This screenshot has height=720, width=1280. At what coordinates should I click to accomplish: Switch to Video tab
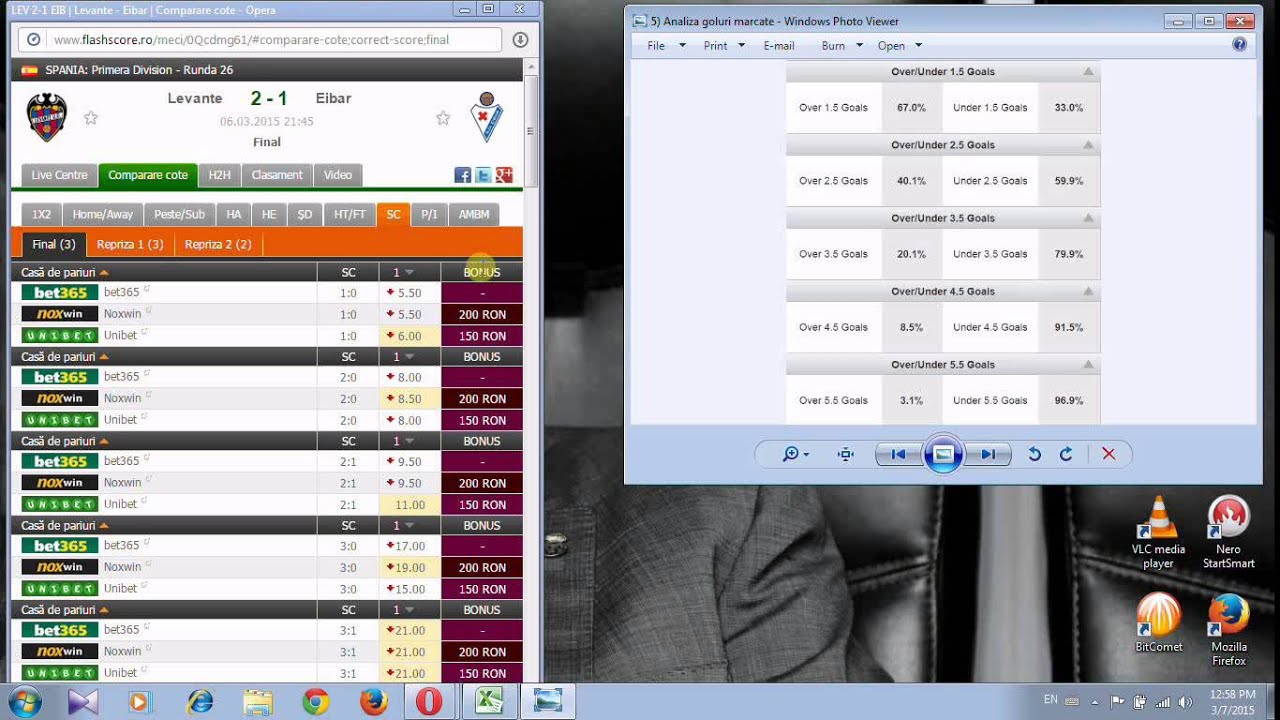pyautogui.click(x=338, y=175)
